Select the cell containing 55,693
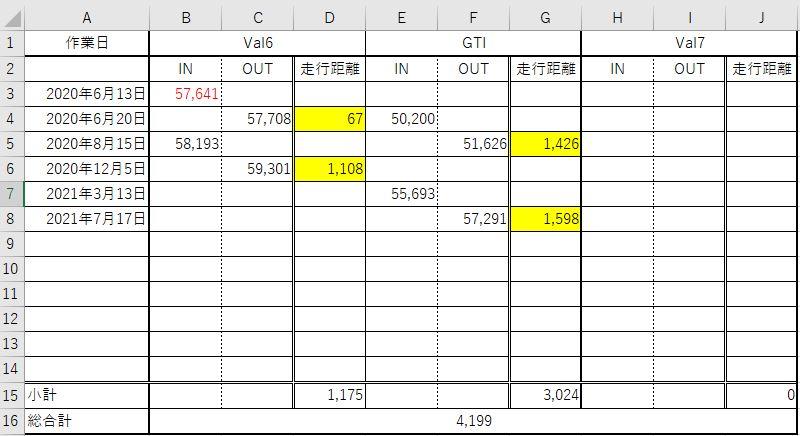800x436 pixels. tap(402, 194)
